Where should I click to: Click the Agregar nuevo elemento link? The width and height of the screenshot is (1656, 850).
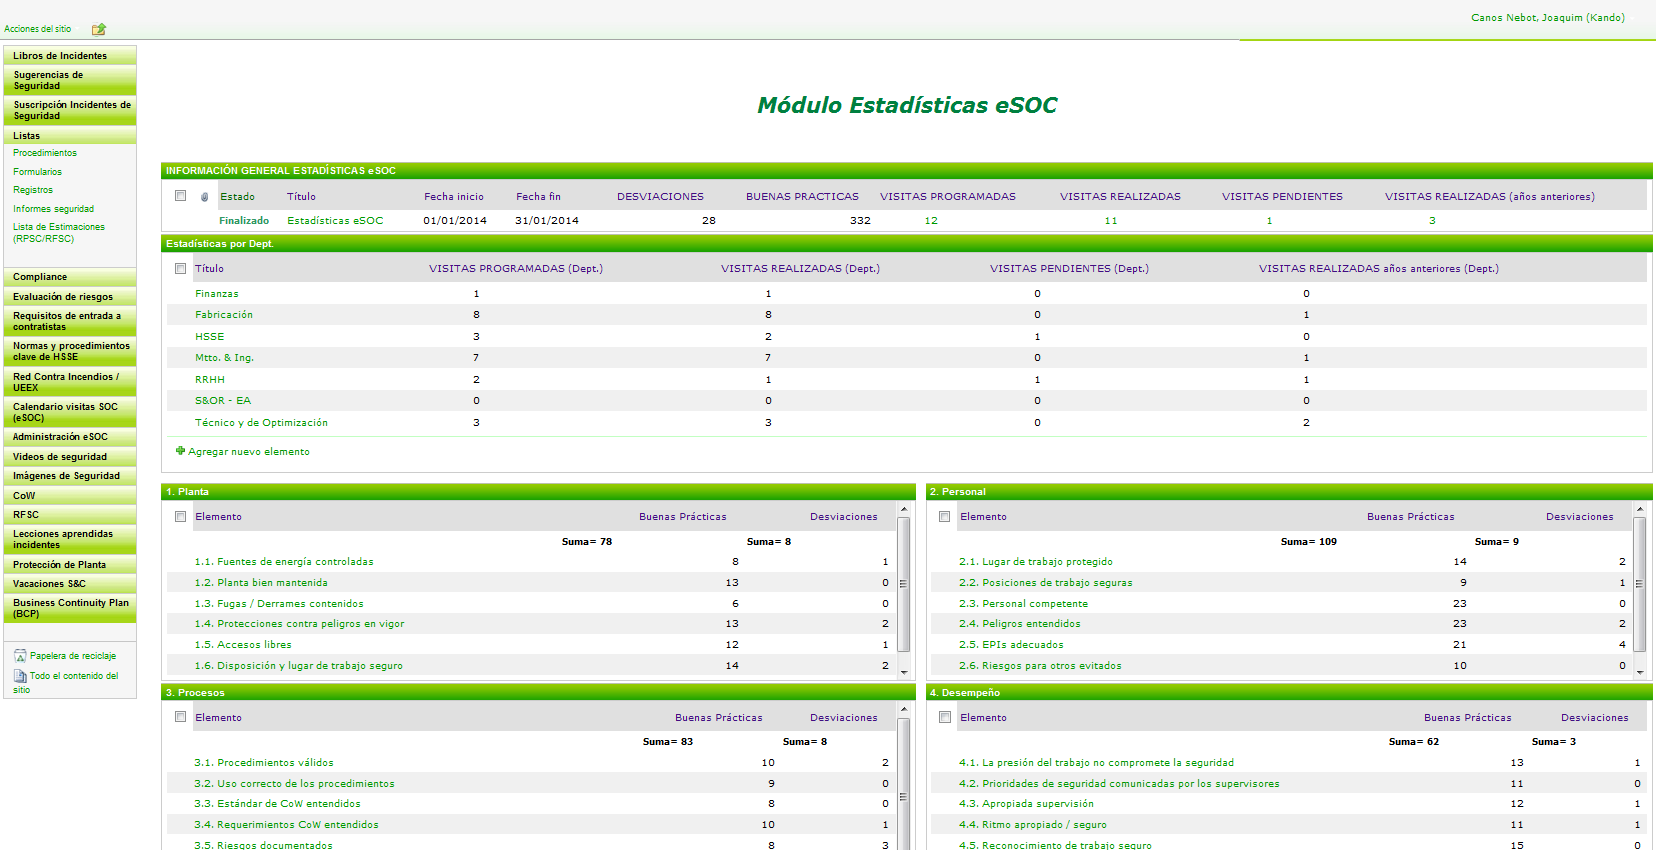249,452
